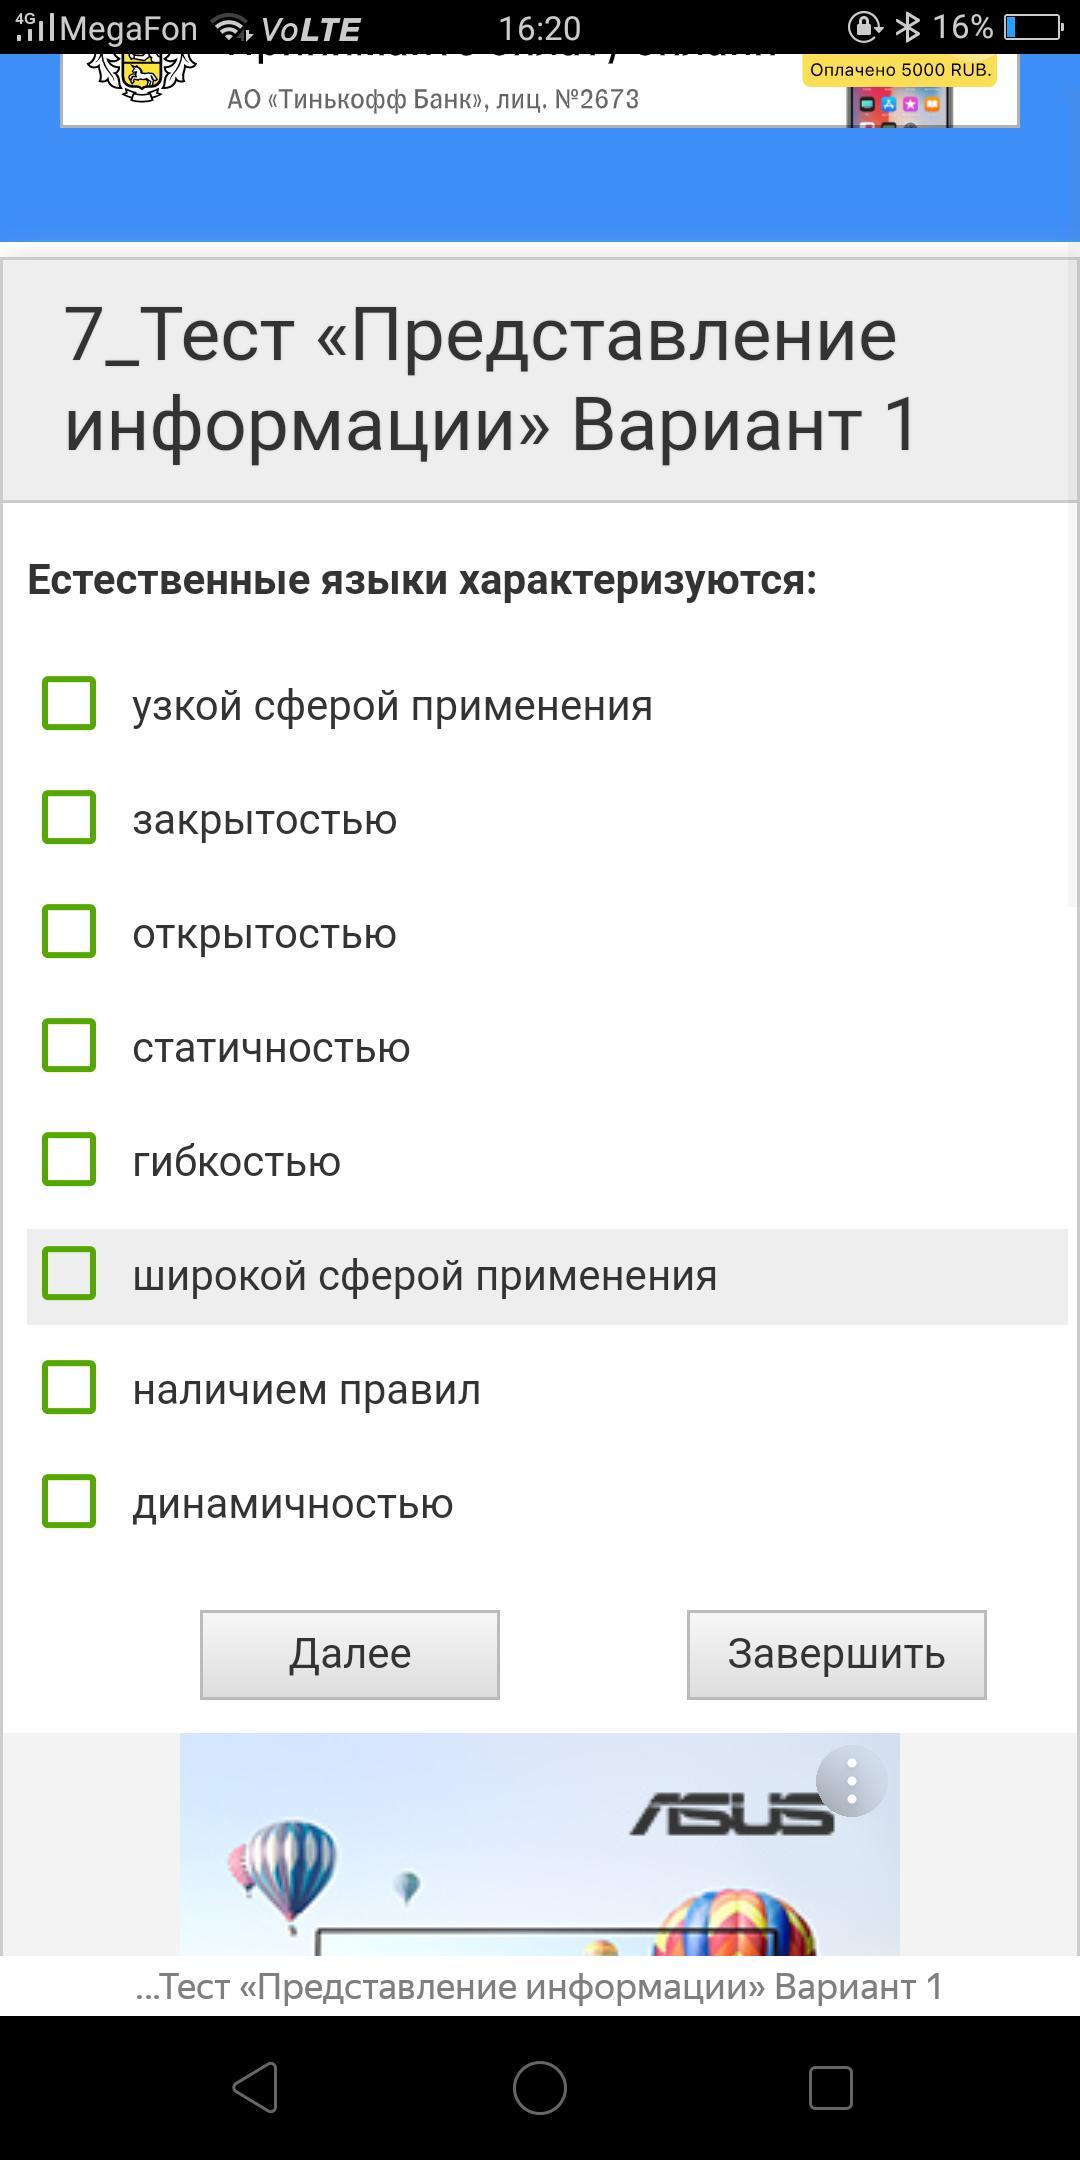Select the "динамичностью" checkbox
The image size is (1080, 2160).
click(x=69, y=1502)
